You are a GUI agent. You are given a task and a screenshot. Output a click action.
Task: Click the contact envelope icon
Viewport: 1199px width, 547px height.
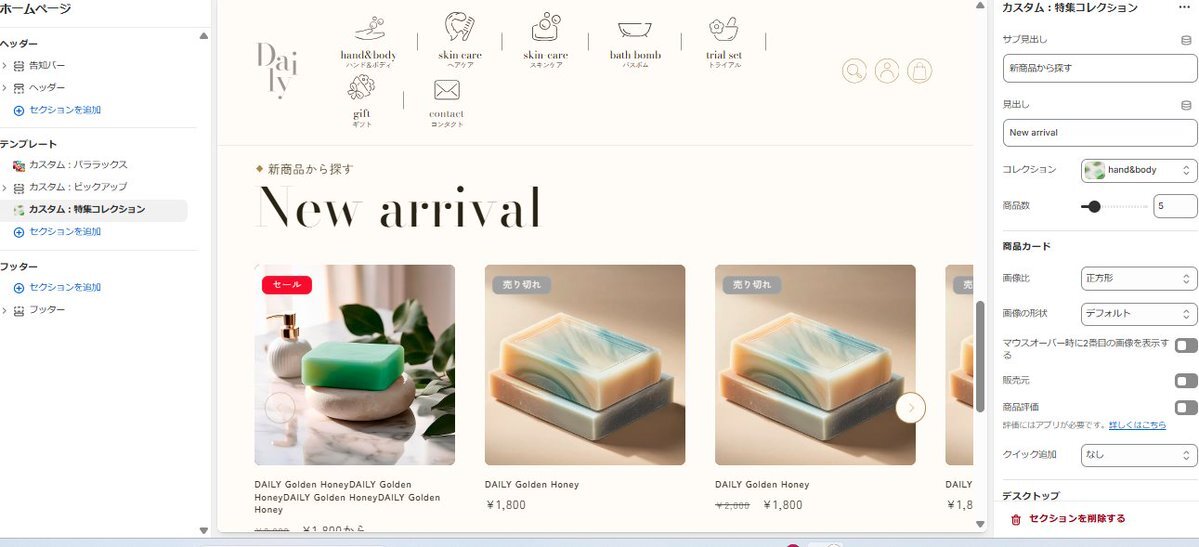[447, 90]
